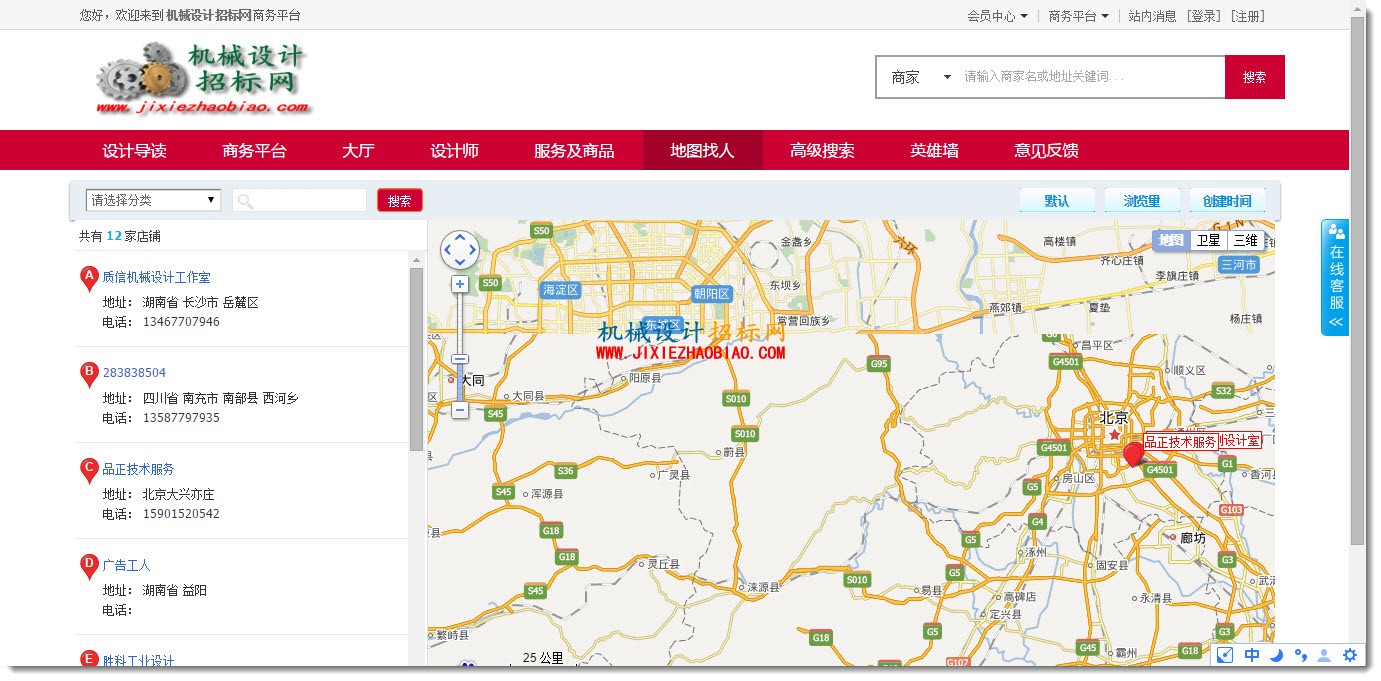Open the 请选择分类 category dropdown
Screen dimensions: 1381x681
point(153,200)
